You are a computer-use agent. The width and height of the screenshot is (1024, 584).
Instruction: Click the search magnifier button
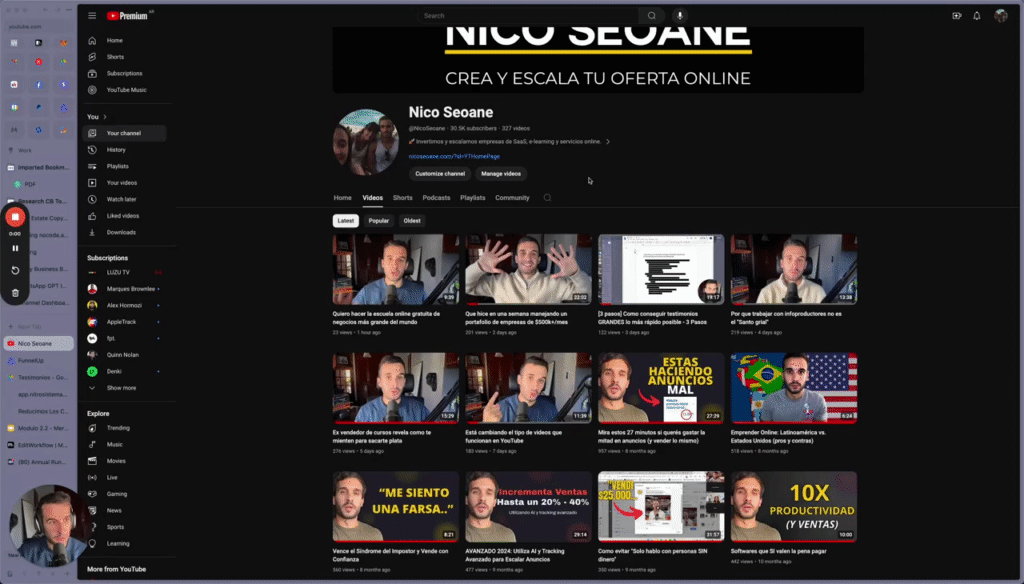pyautogui.click(x=652, y=16)
